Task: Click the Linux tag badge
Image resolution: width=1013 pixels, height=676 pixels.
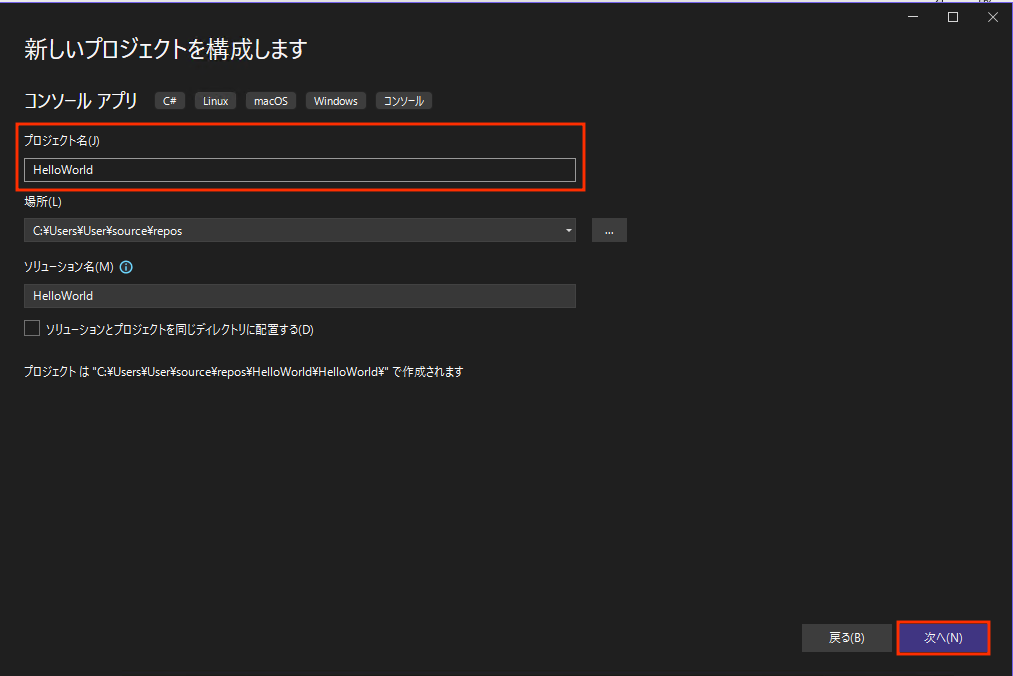Action: click(215, 101)
